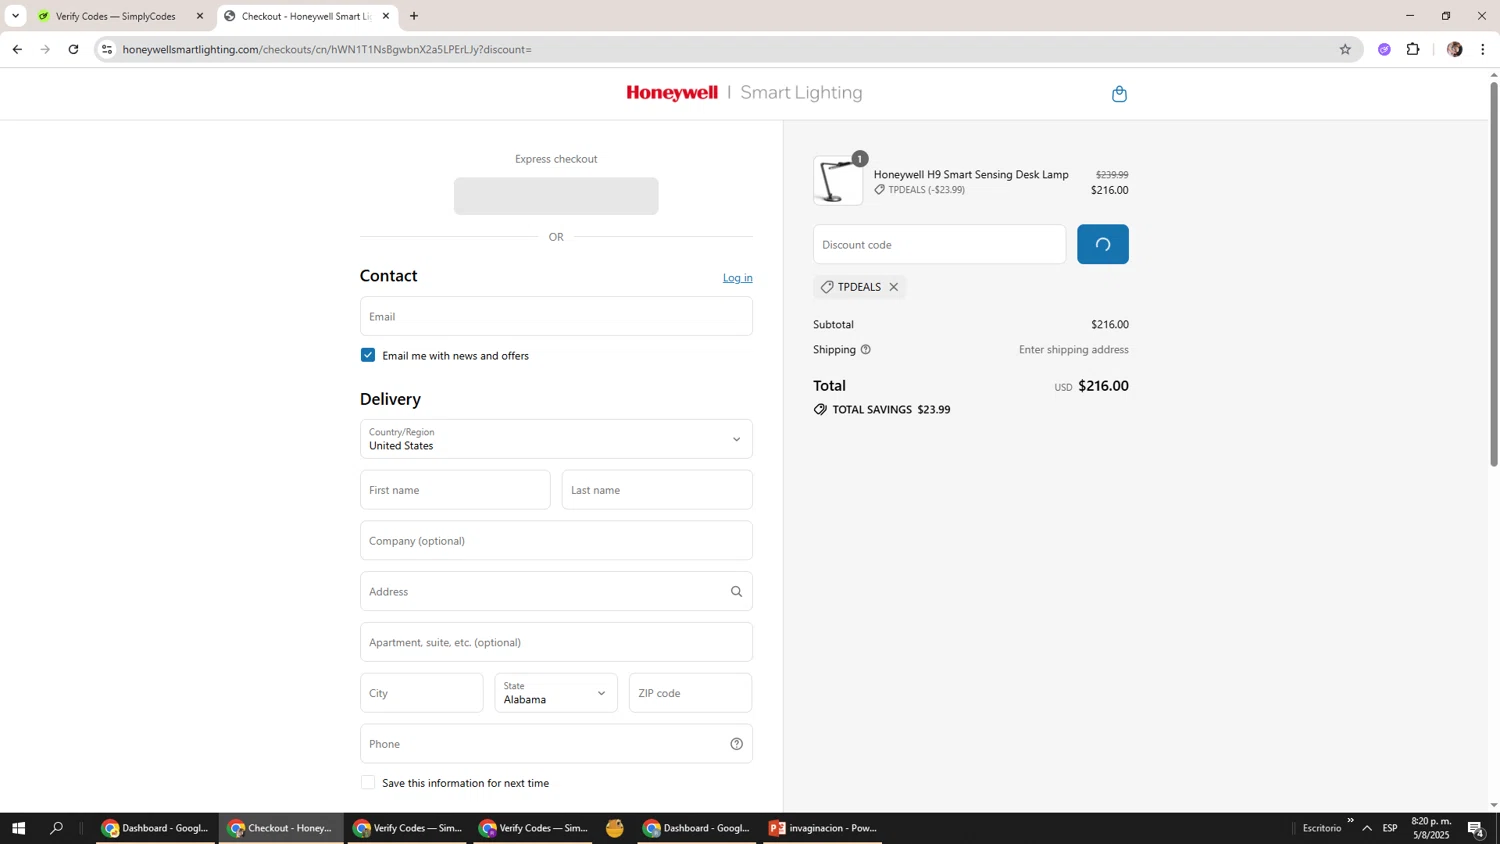The image size is (1500, 844).
Task: Open first Verify Codes Chrome taskbar window
Action: pos(408,828)
